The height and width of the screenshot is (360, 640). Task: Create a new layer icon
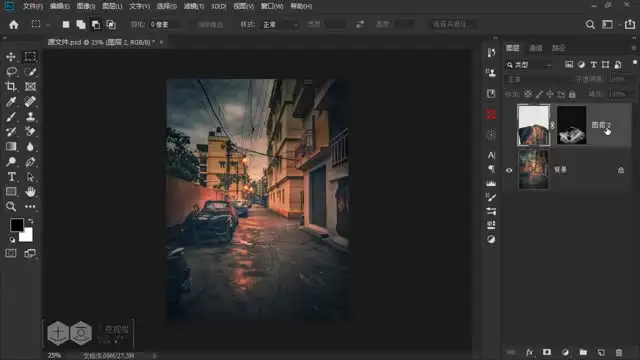[x=601, y=352]
